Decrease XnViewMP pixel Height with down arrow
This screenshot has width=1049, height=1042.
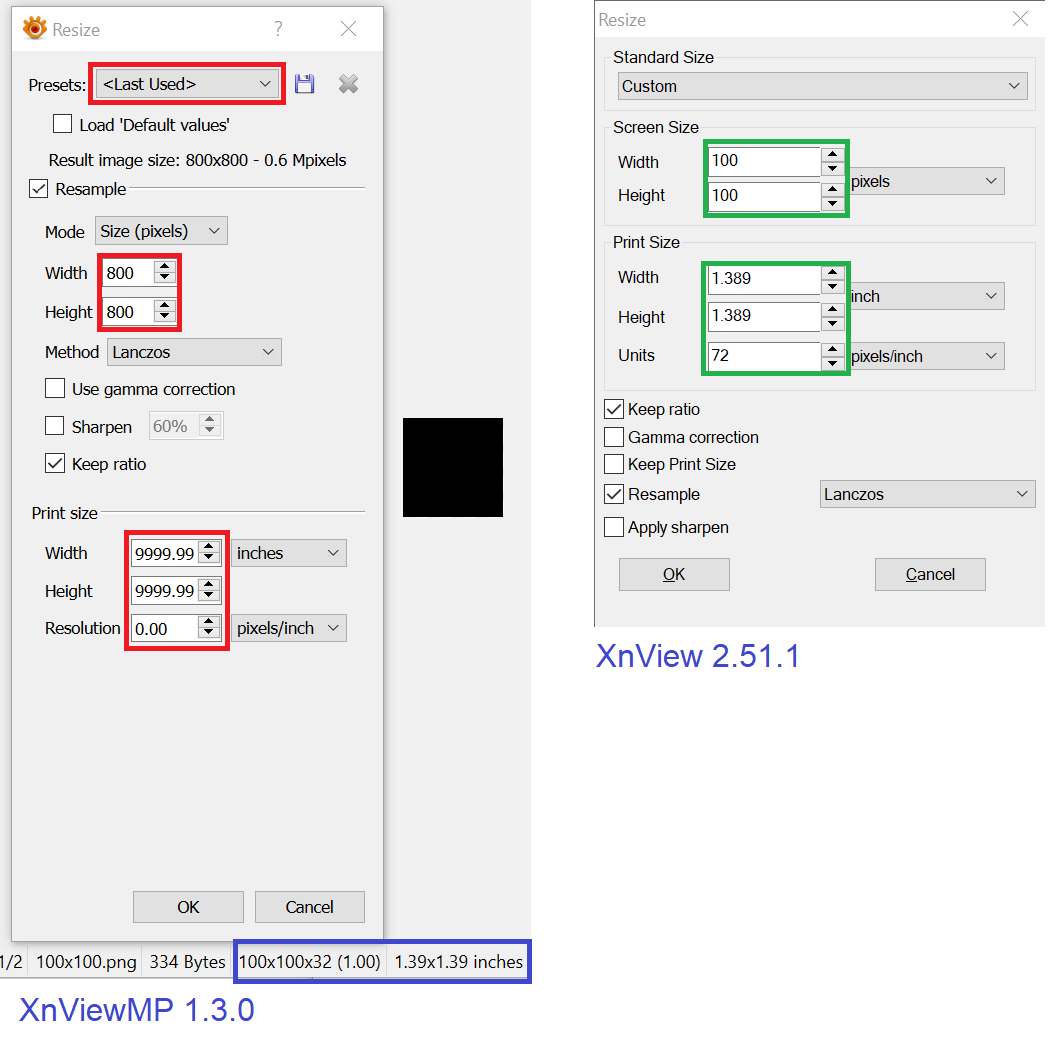[x=165, y=318]
